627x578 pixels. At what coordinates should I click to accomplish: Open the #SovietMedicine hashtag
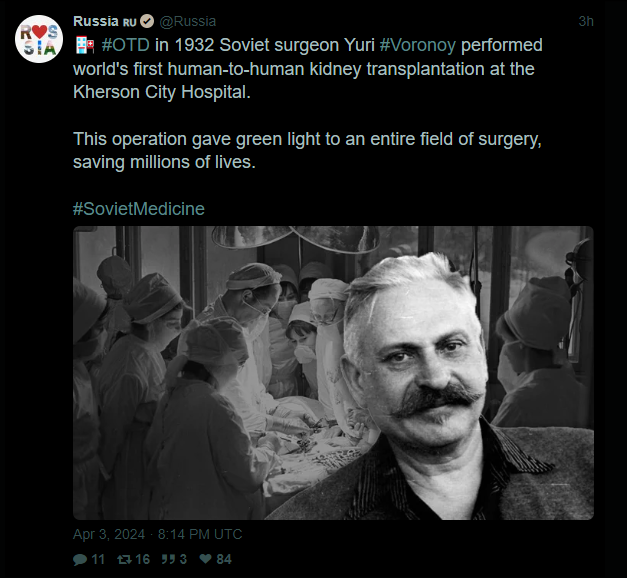pos(139,209)
